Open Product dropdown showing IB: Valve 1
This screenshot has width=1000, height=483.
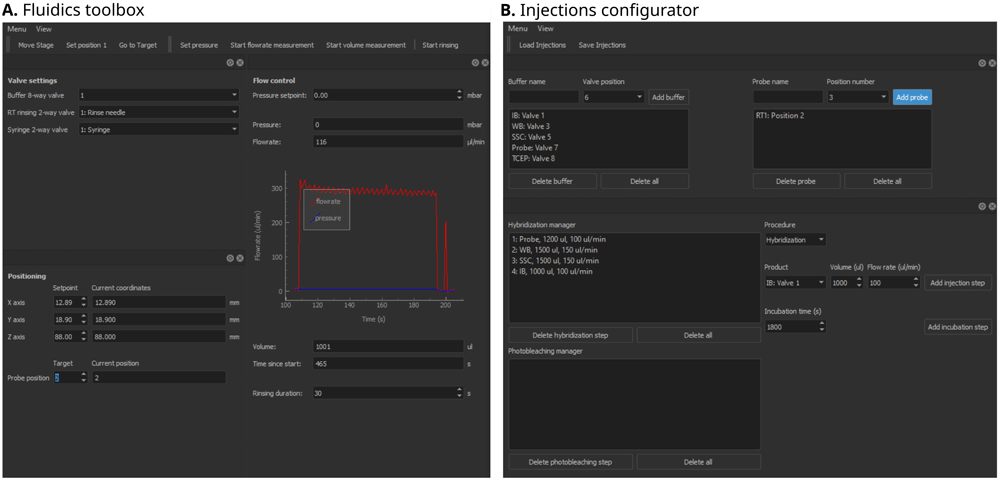coord(795,283)
